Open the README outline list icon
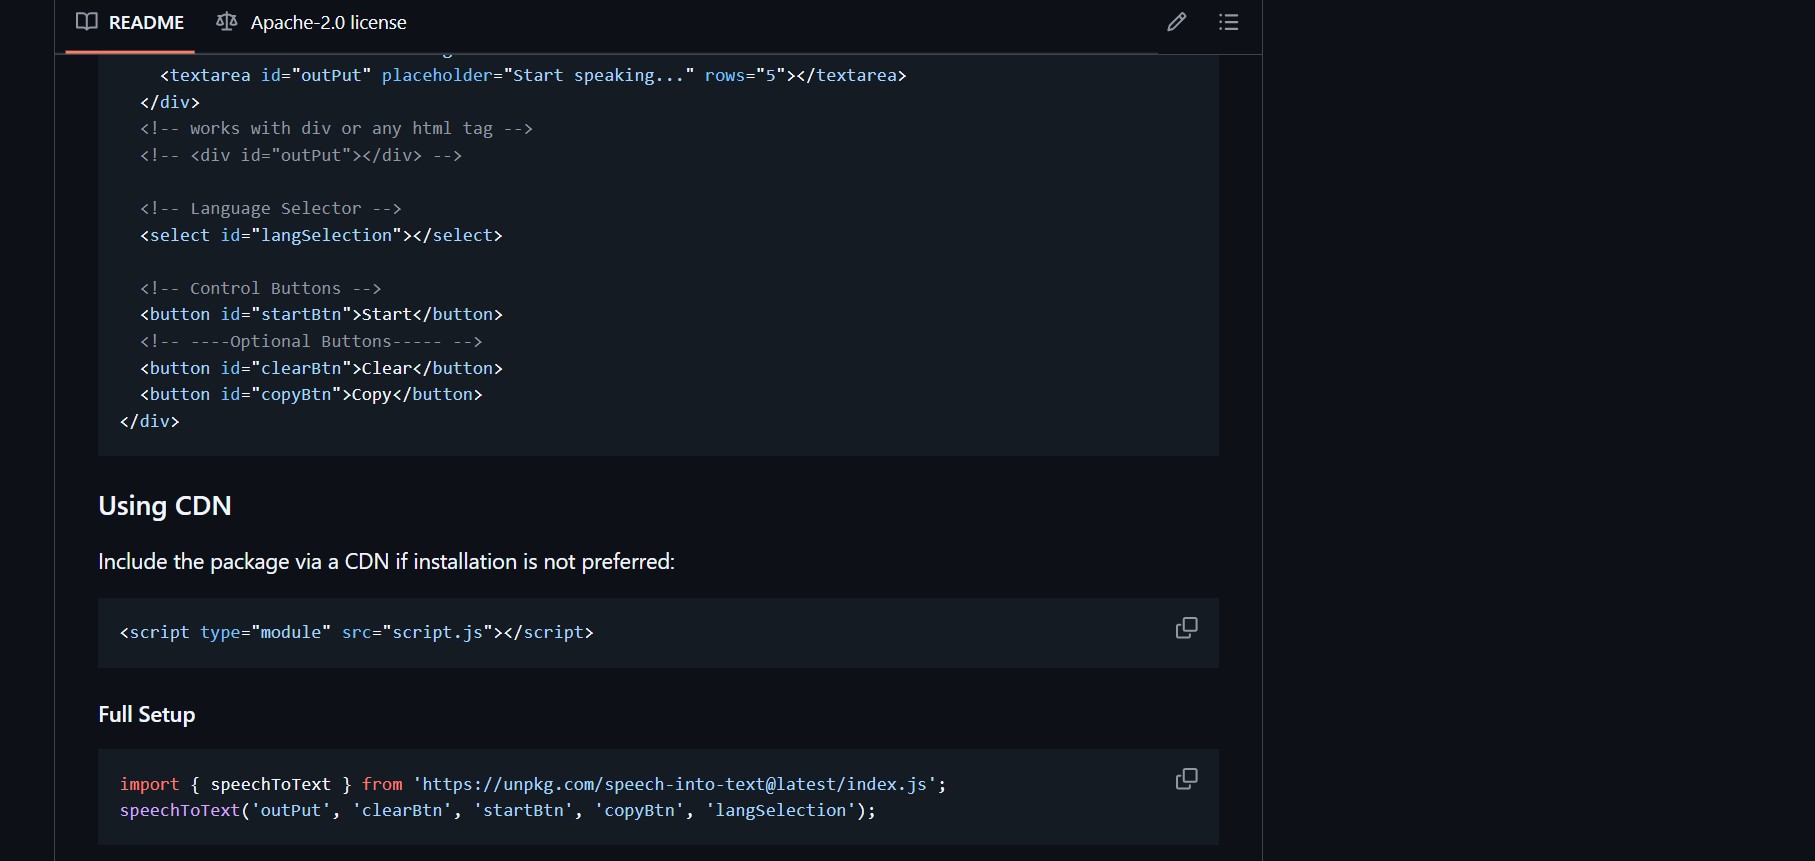The height and width of the screenshot is (861, 1815). (x=1228, y=22)
